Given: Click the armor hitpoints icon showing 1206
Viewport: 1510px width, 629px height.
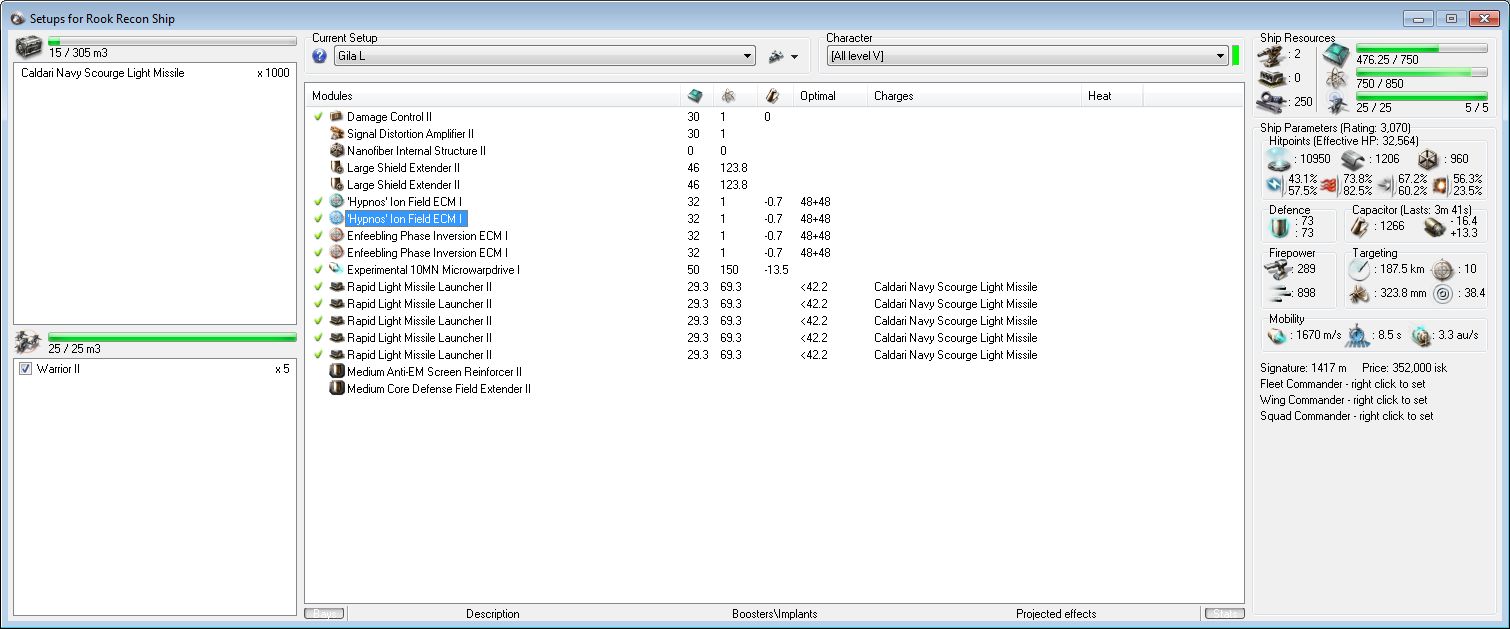Looking at the screenshot, I should coord(1352,159).
